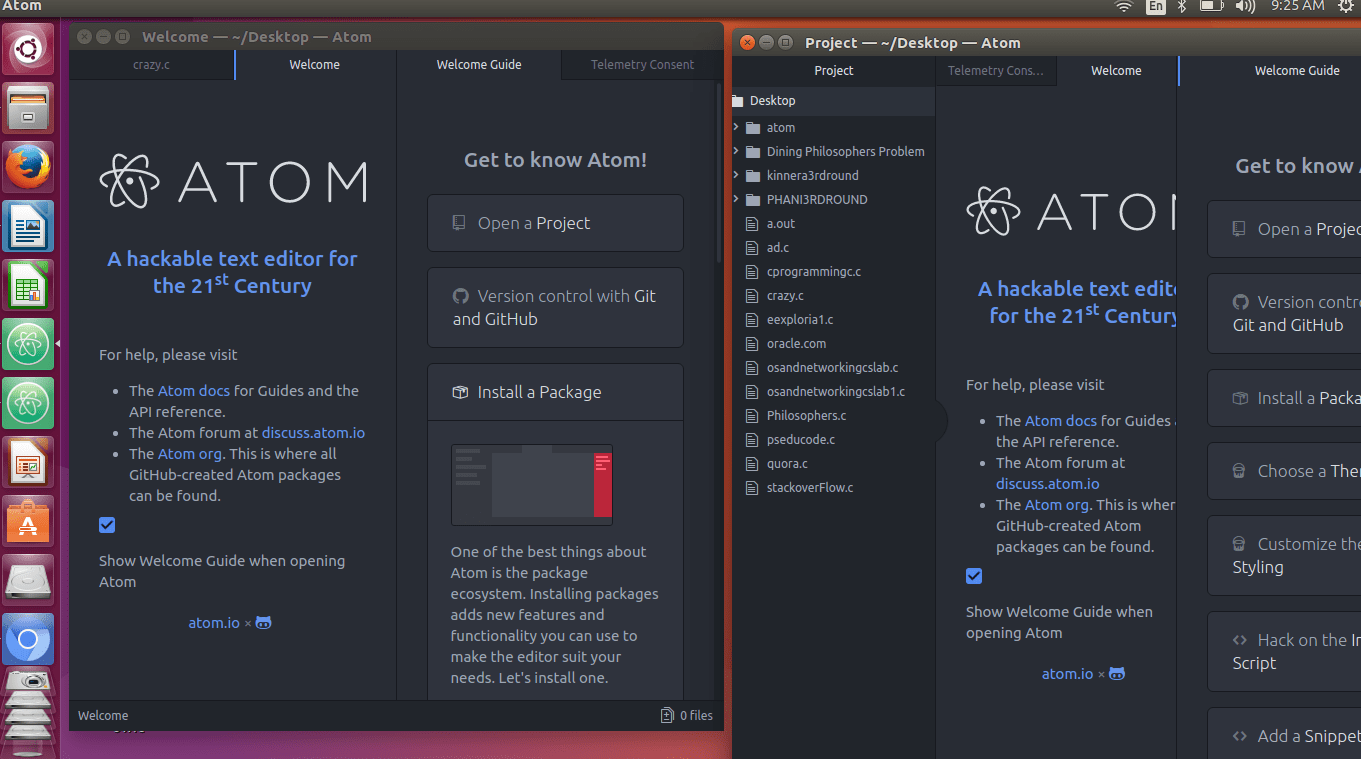
Task: Uncheck Show Welcome Guide in left window
Action: click(x=107, y=525)
